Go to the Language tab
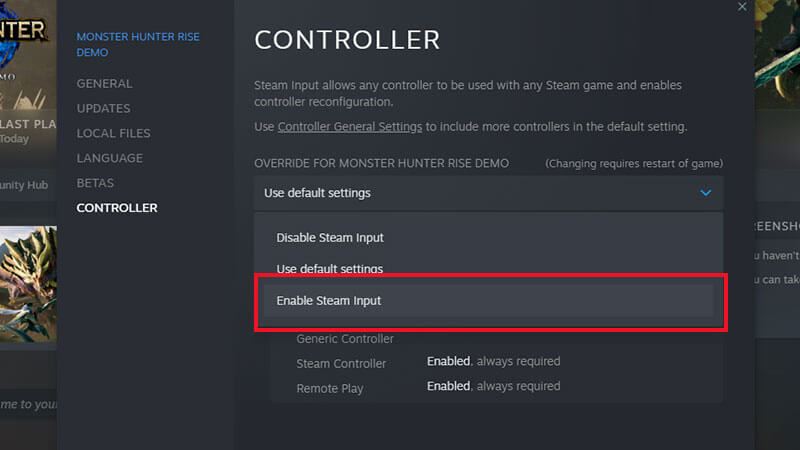 pyautogui.click(x=109, y=158)
